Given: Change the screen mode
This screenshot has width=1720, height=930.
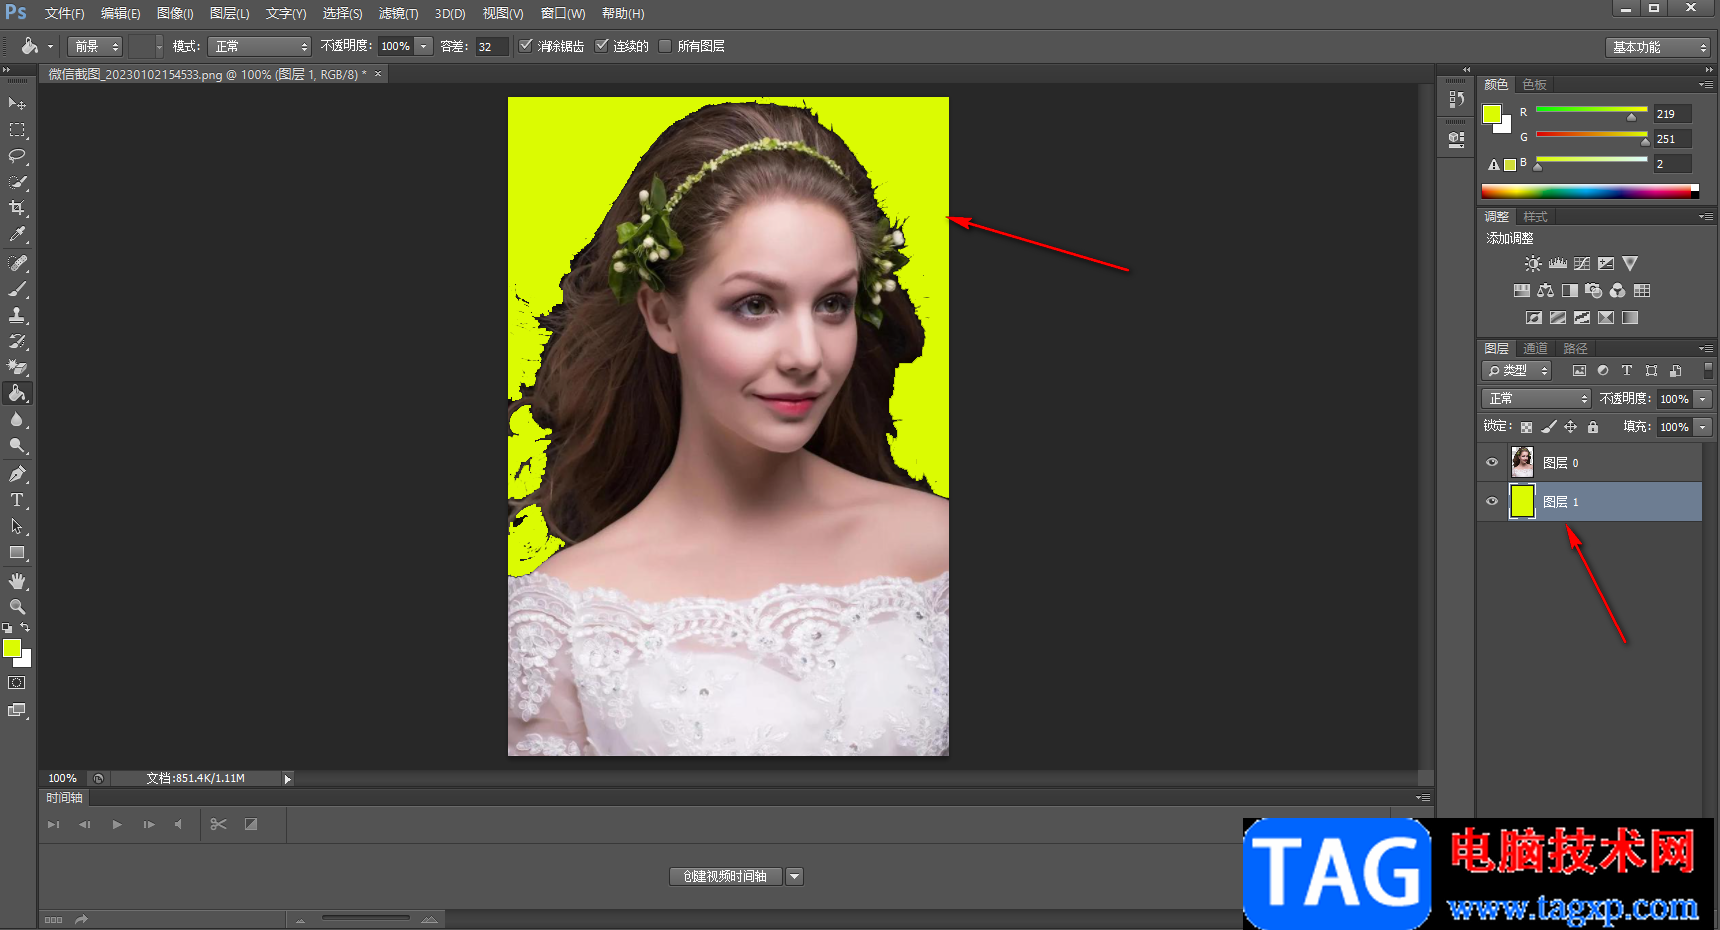Looking at the screenshot, I should [x=17, y=710].
